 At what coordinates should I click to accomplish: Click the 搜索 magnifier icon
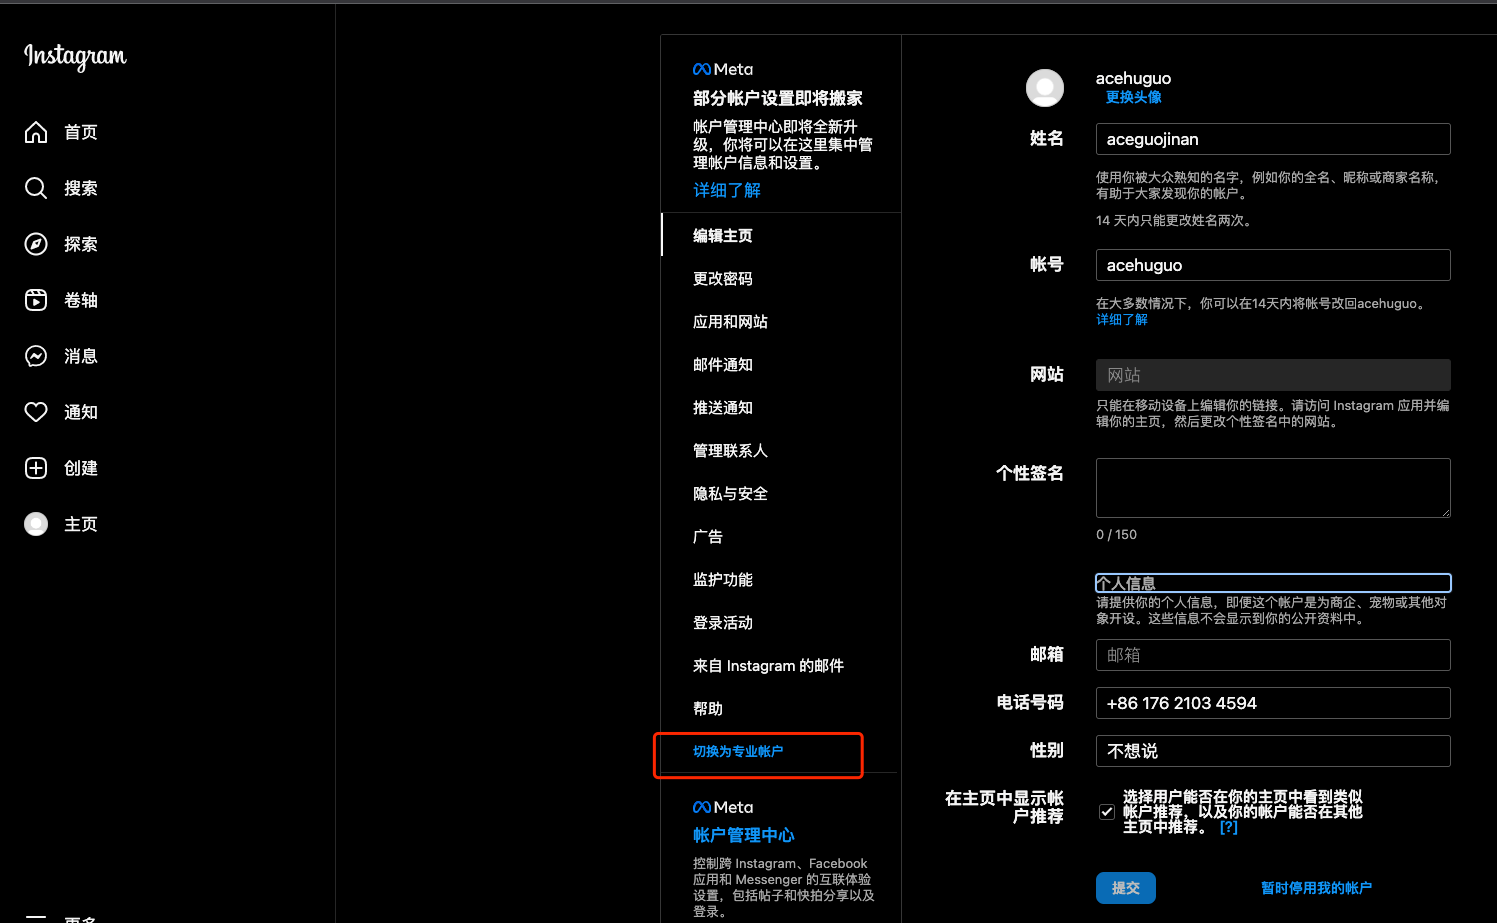pyautogui.click(x=36, y=188)
